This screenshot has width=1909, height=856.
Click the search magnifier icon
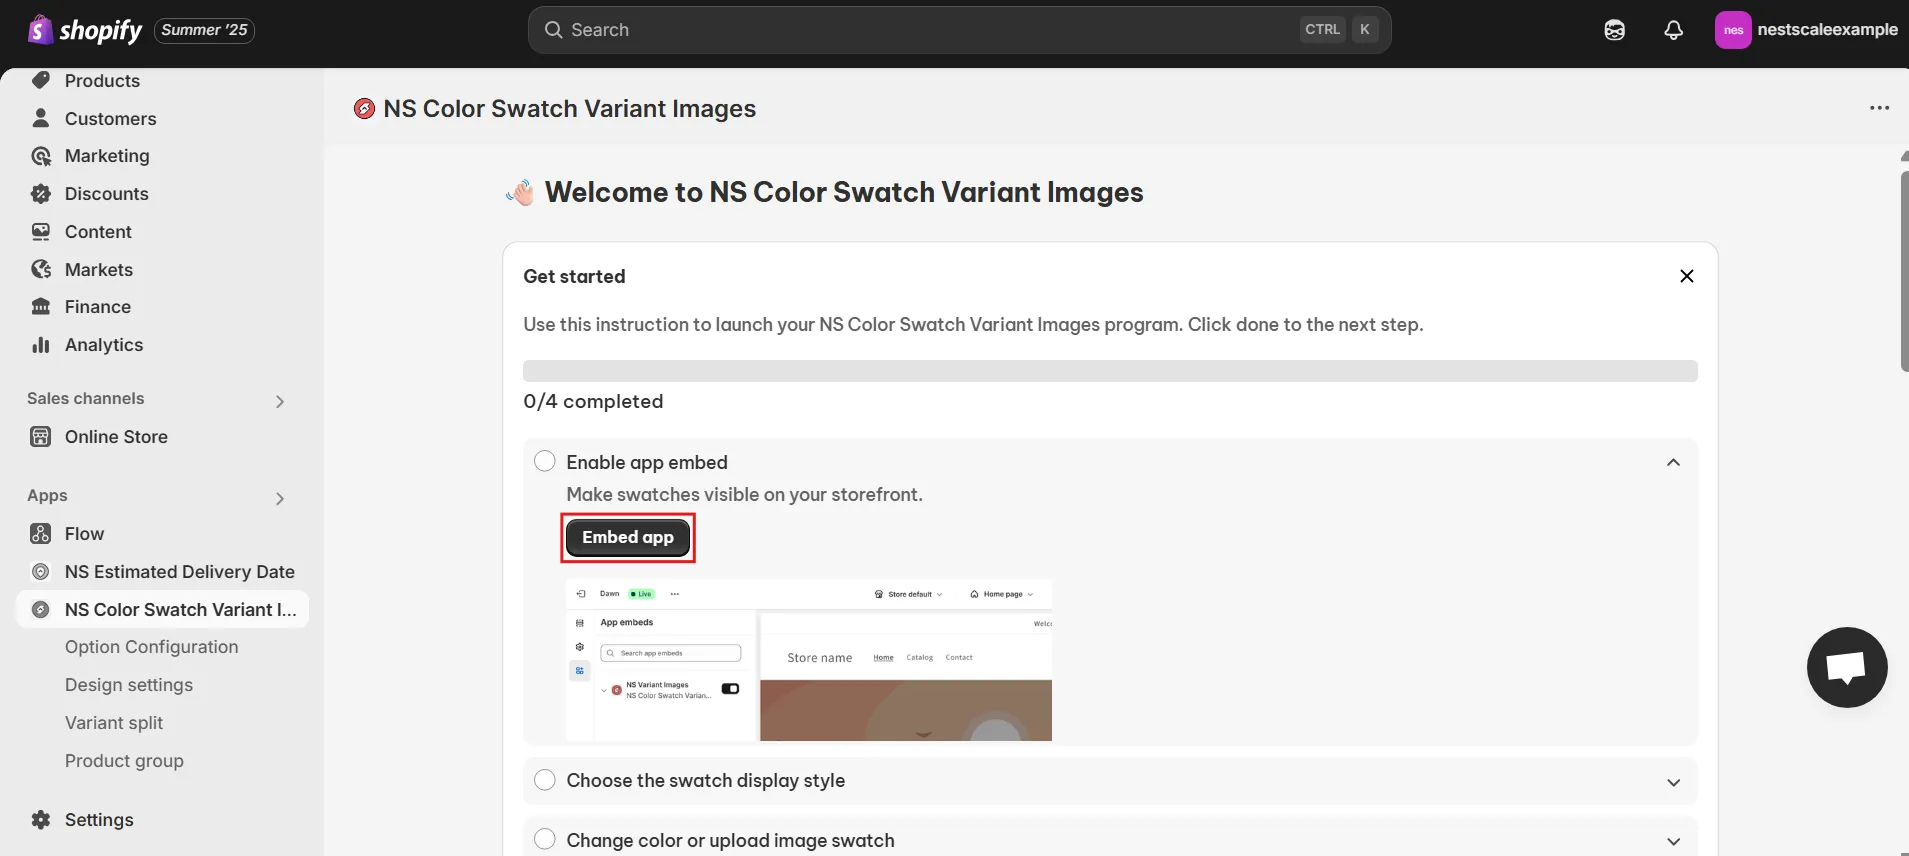[x=553, y=30]
